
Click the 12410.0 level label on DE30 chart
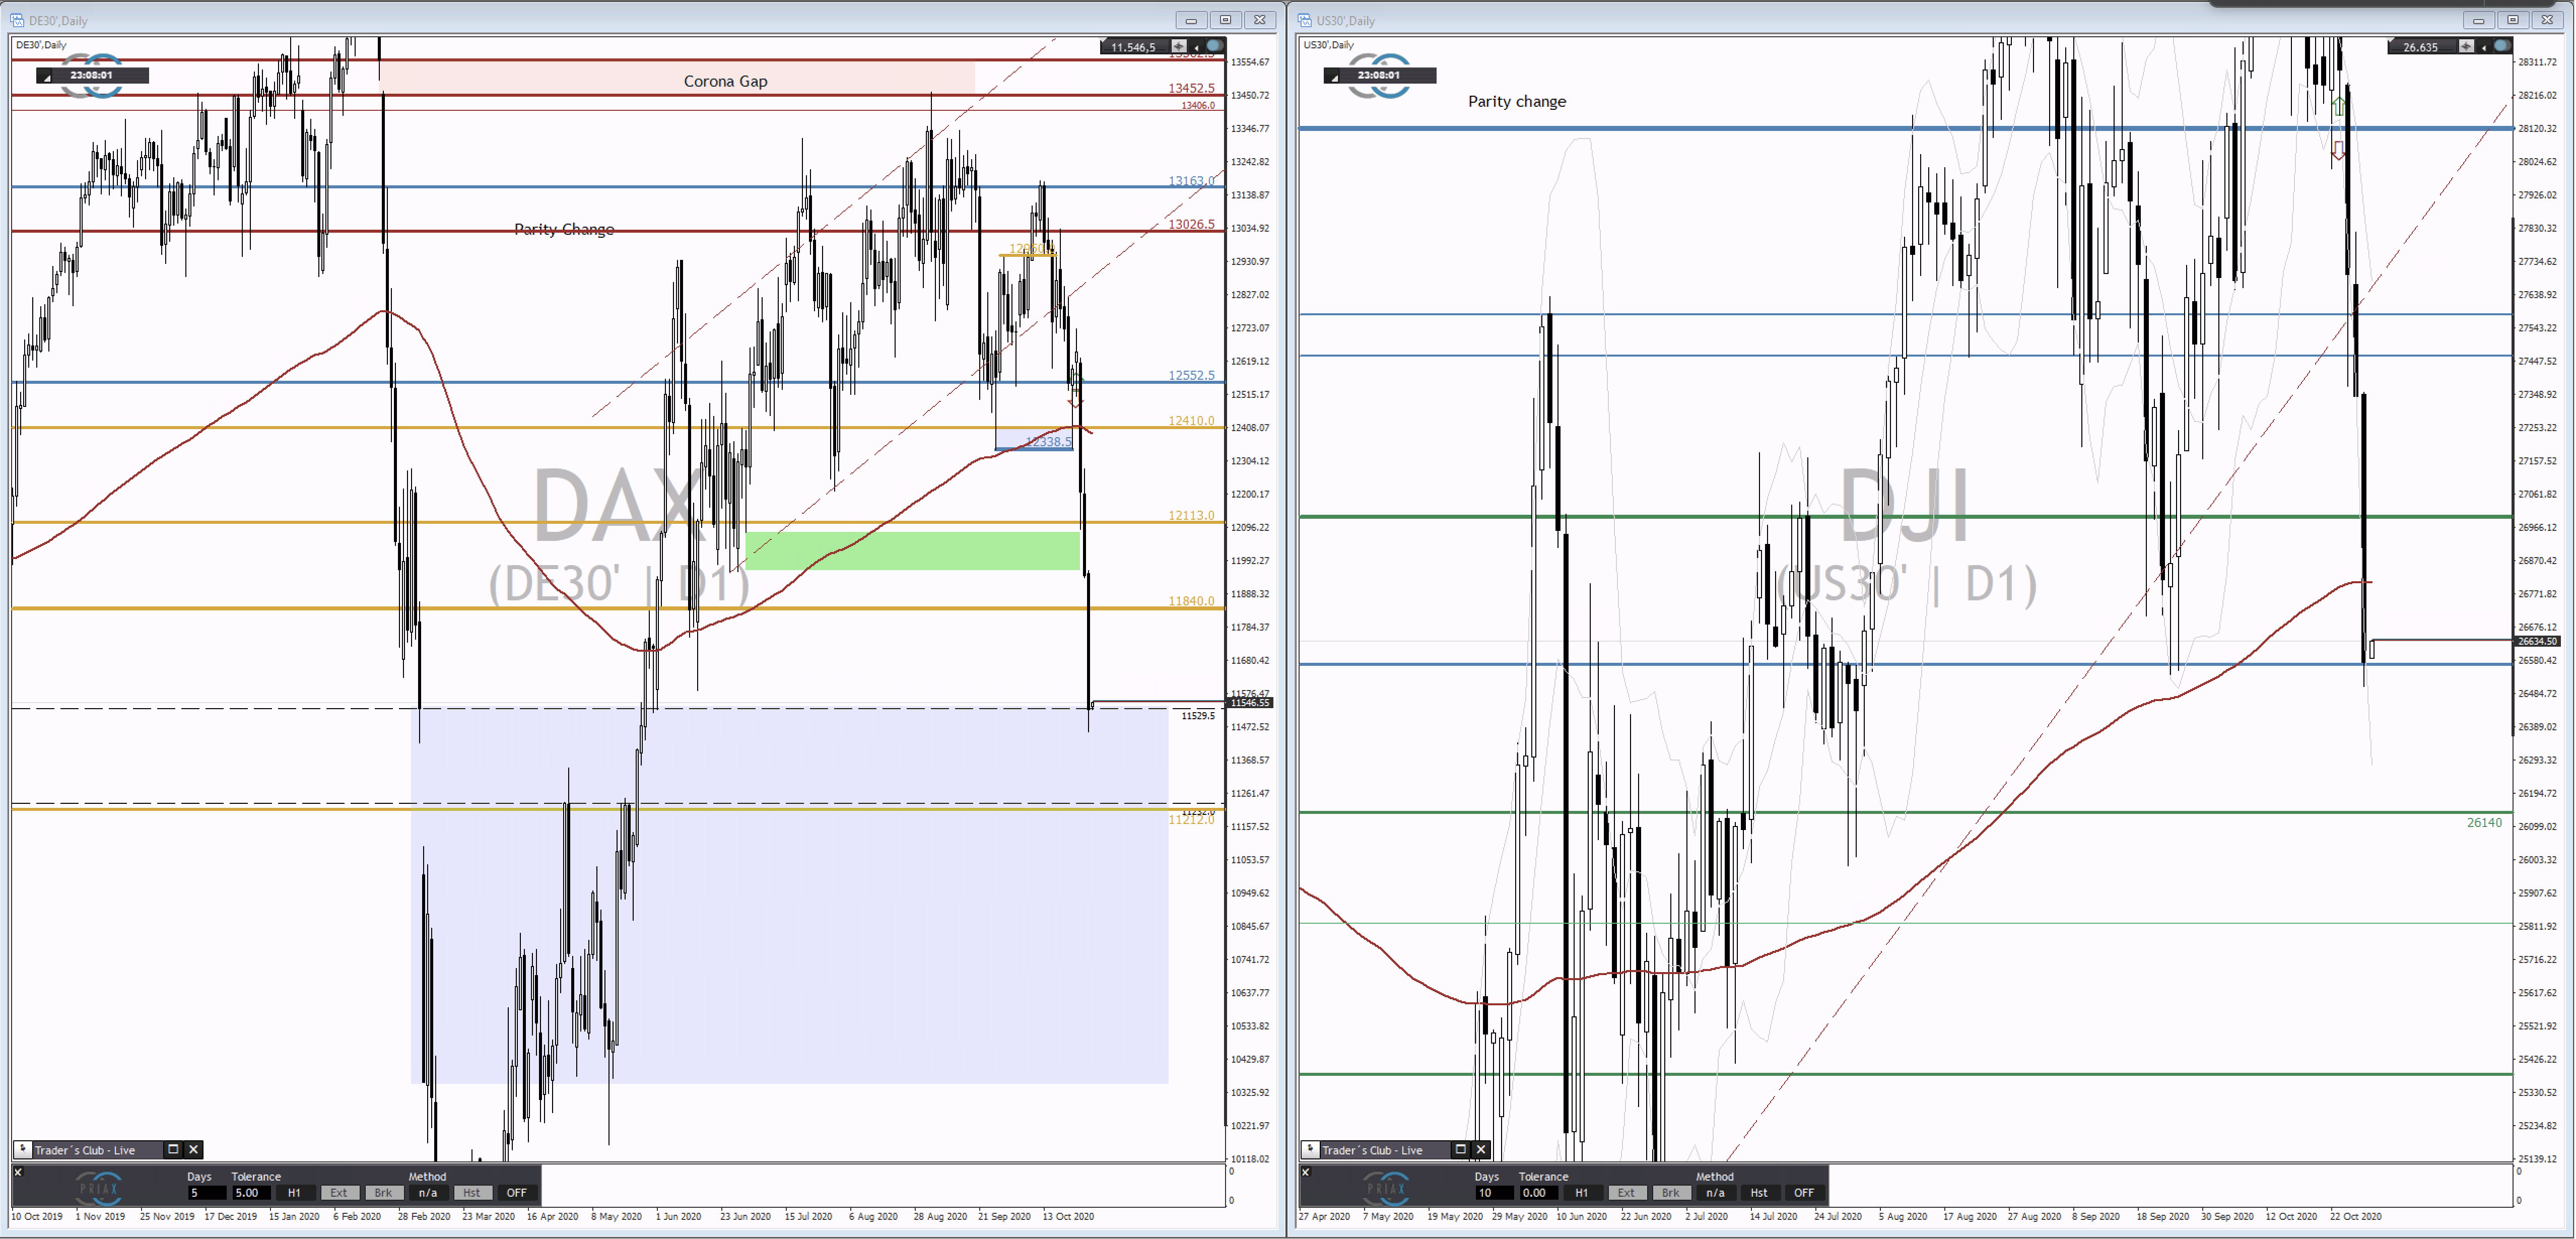pos(1191,421)
